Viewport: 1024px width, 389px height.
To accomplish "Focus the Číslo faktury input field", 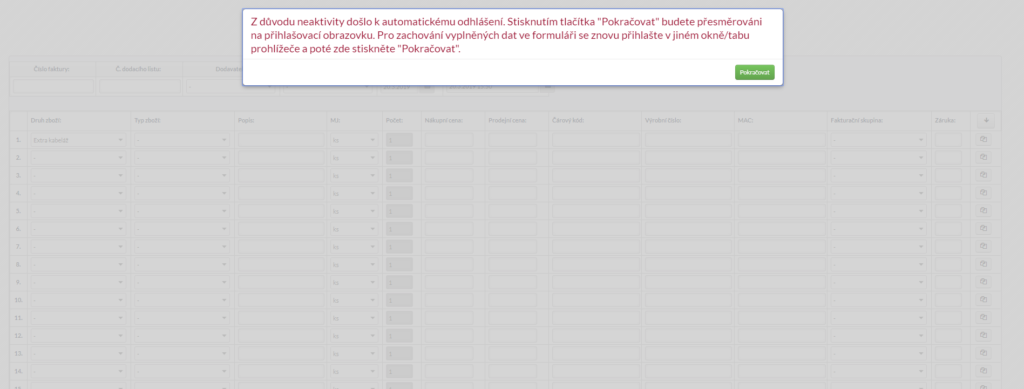I will pyautogui.click(x=53, y=86).
